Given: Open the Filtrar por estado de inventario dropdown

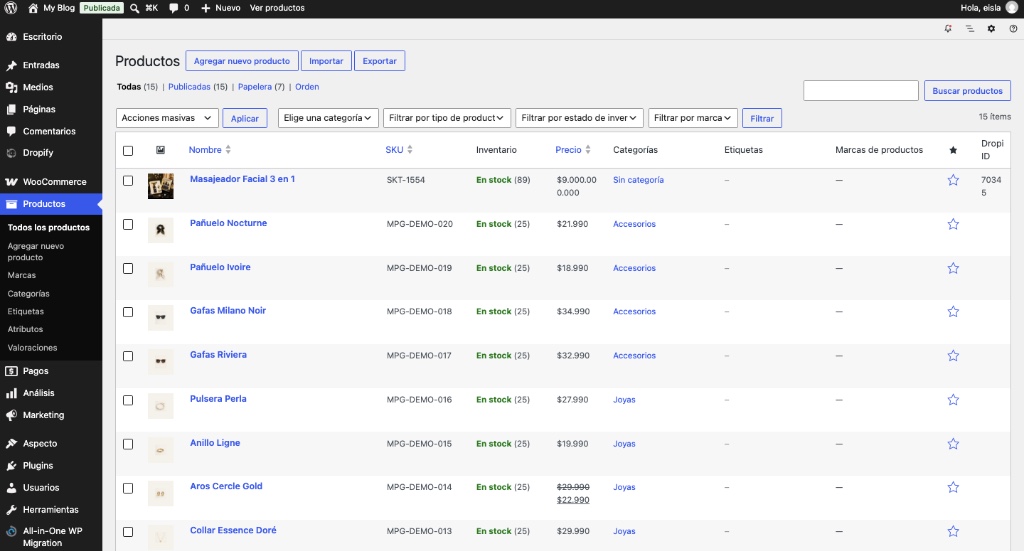Looking at the screenshot, I should click(x=579, y=118).
